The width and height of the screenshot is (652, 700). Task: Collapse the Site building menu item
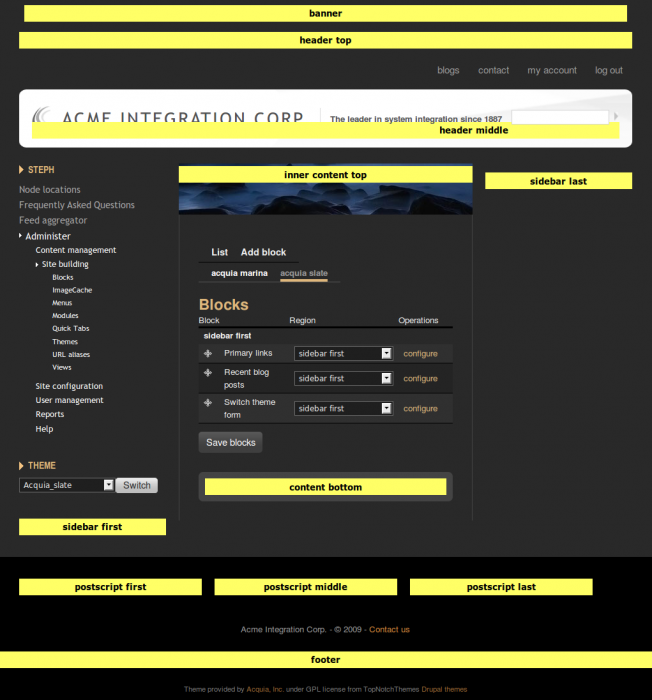click(37, 265)
